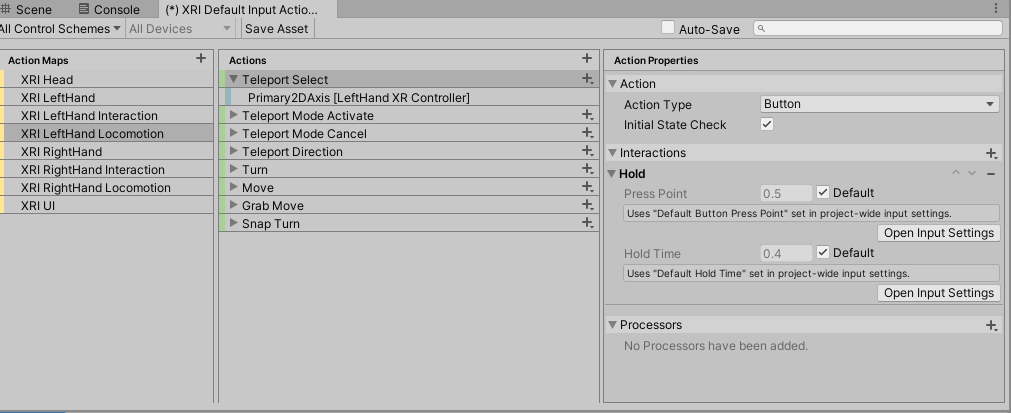This screenshot has width=1011, height=413.
Task: Add binding to Teleport Select action
Action: pyautogui.click(x=587, y=79)
